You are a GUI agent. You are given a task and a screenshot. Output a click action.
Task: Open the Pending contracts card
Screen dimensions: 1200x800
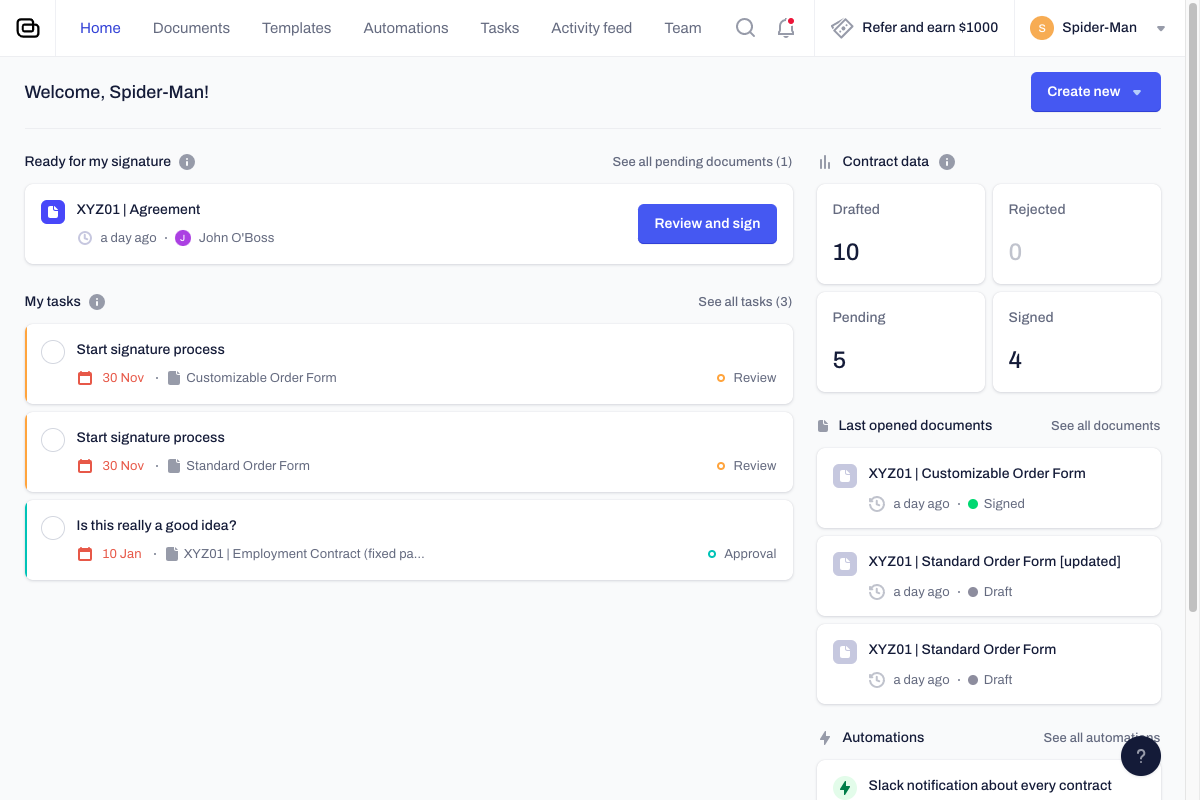point(901,342)
